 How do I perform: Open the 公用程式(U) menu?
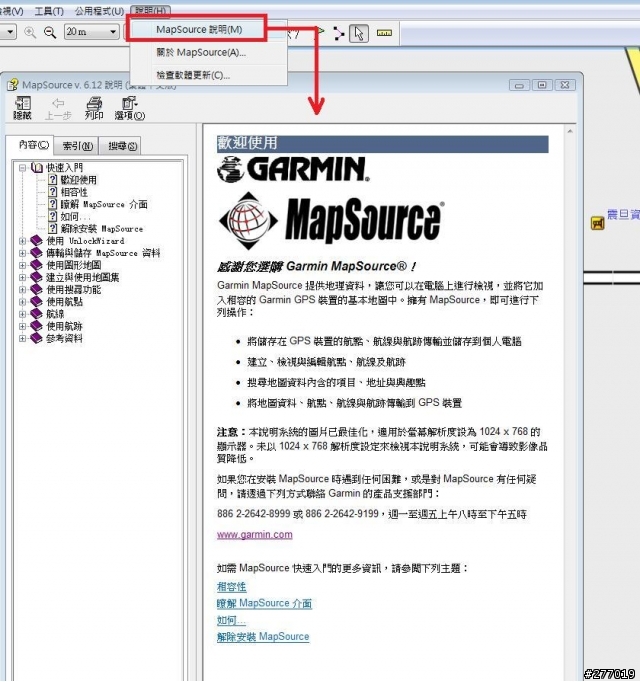(99, 11)
